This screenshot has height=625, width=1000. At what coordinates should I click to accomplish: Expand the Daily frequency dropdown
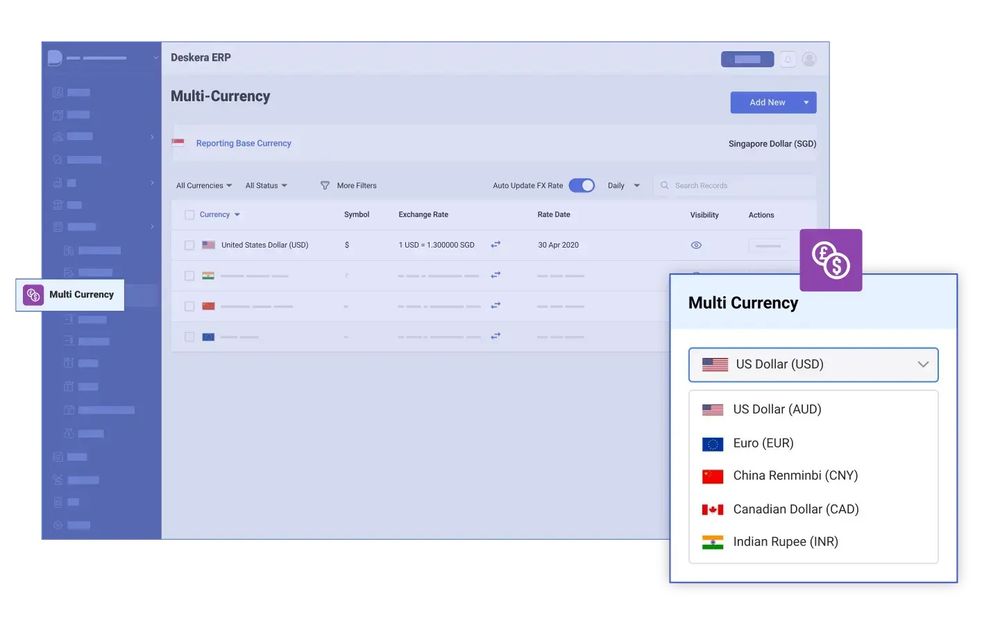[x=621, y=185]
